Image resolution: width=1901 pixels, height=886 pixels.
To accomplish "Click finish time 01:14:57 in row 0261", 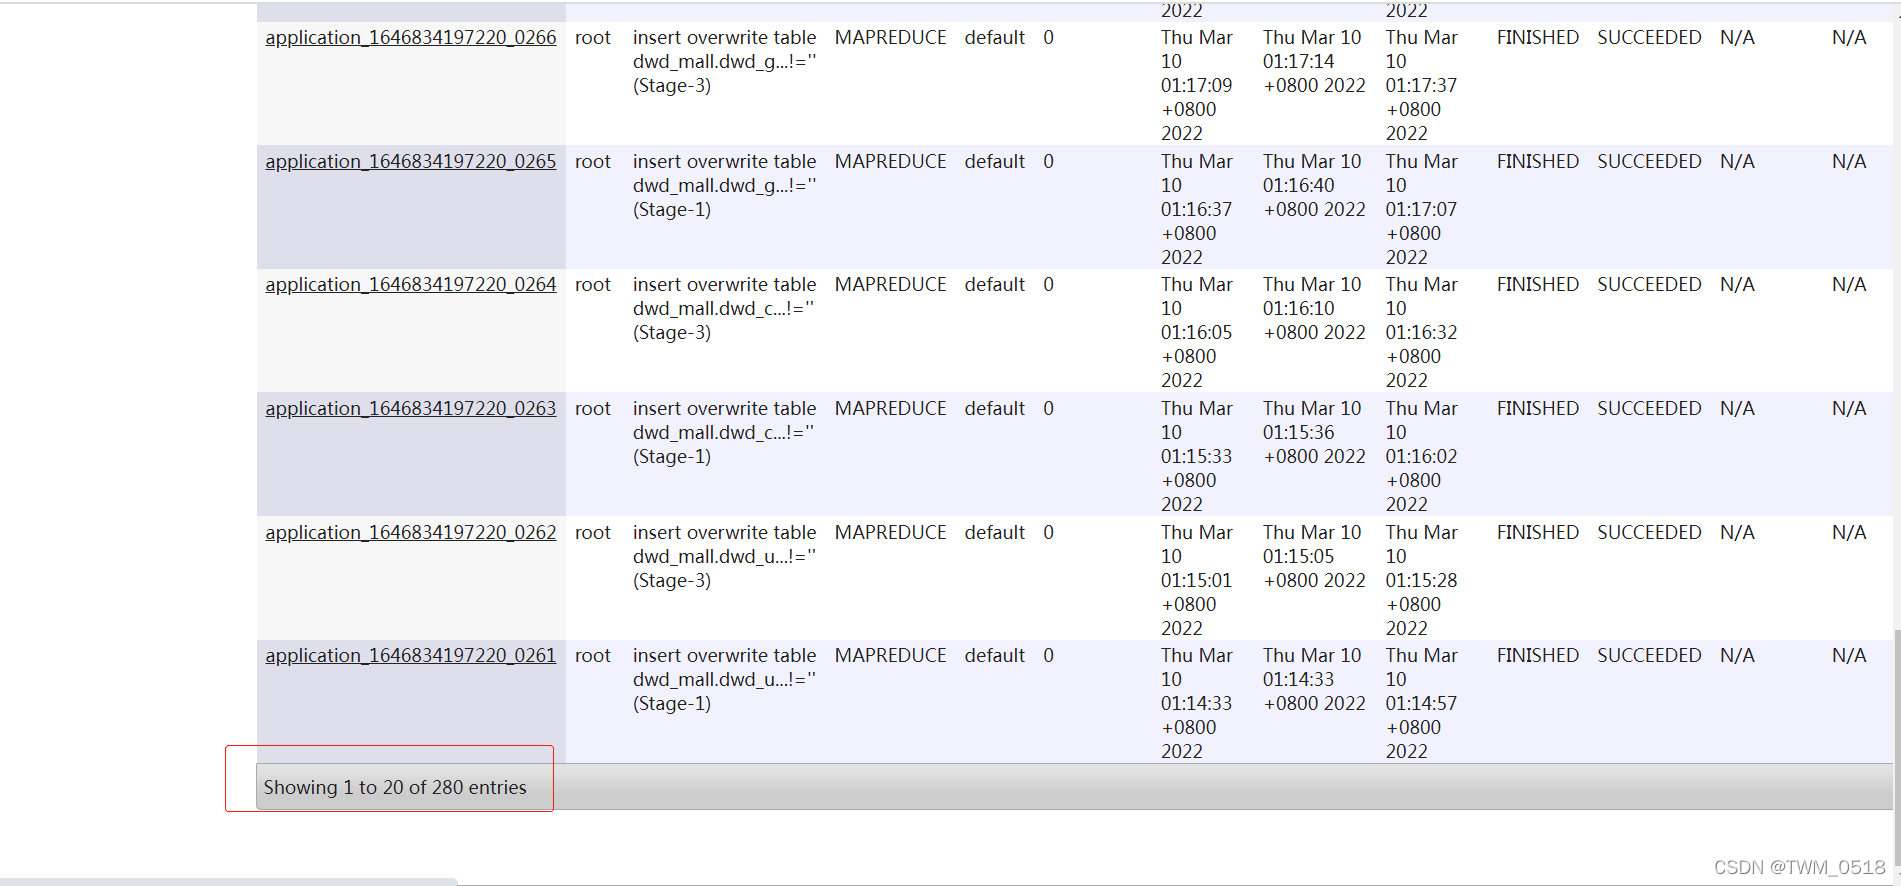I will pyautogui.click(x=1422, y=704).
